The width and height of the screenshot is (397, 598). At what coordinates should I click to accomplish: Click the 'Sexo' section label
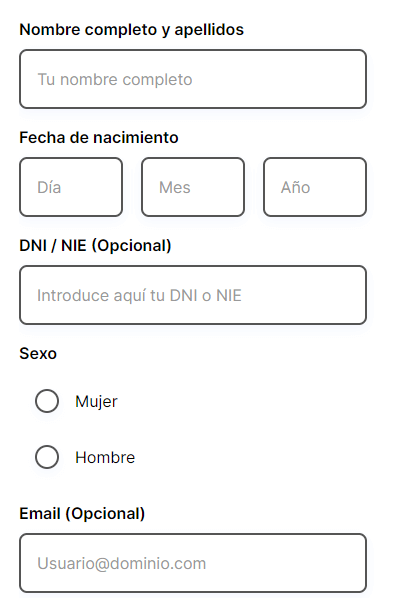[38, 354]
